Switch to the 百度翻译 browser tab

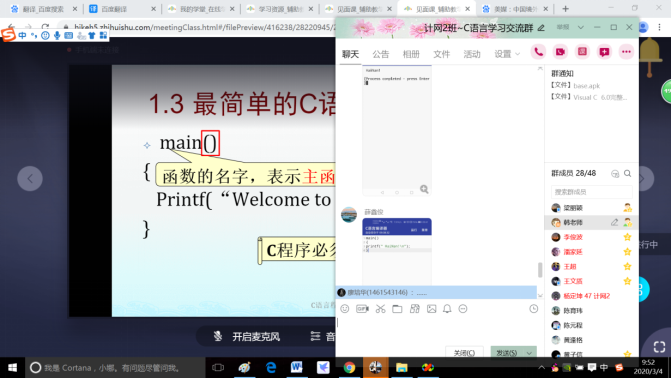pyautogui.click(x=121, y=9)
